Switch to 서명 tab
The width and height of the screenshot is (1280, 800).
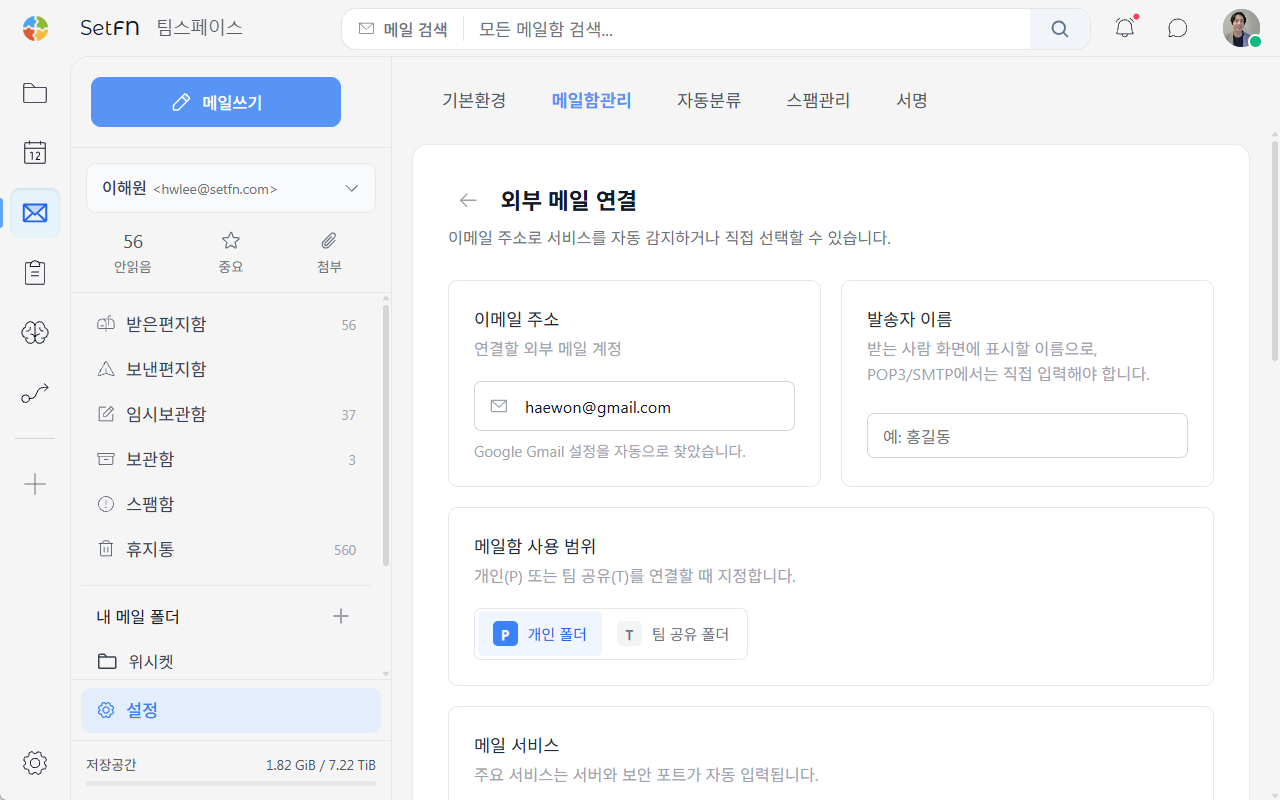[x=912, y=100]
